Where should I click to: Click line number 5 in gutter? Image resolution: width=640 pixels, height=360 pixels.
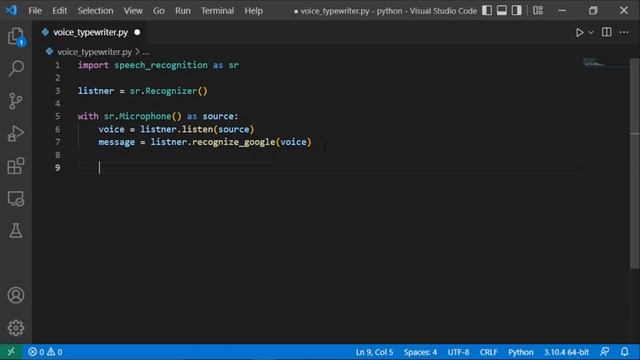point(58,116)
